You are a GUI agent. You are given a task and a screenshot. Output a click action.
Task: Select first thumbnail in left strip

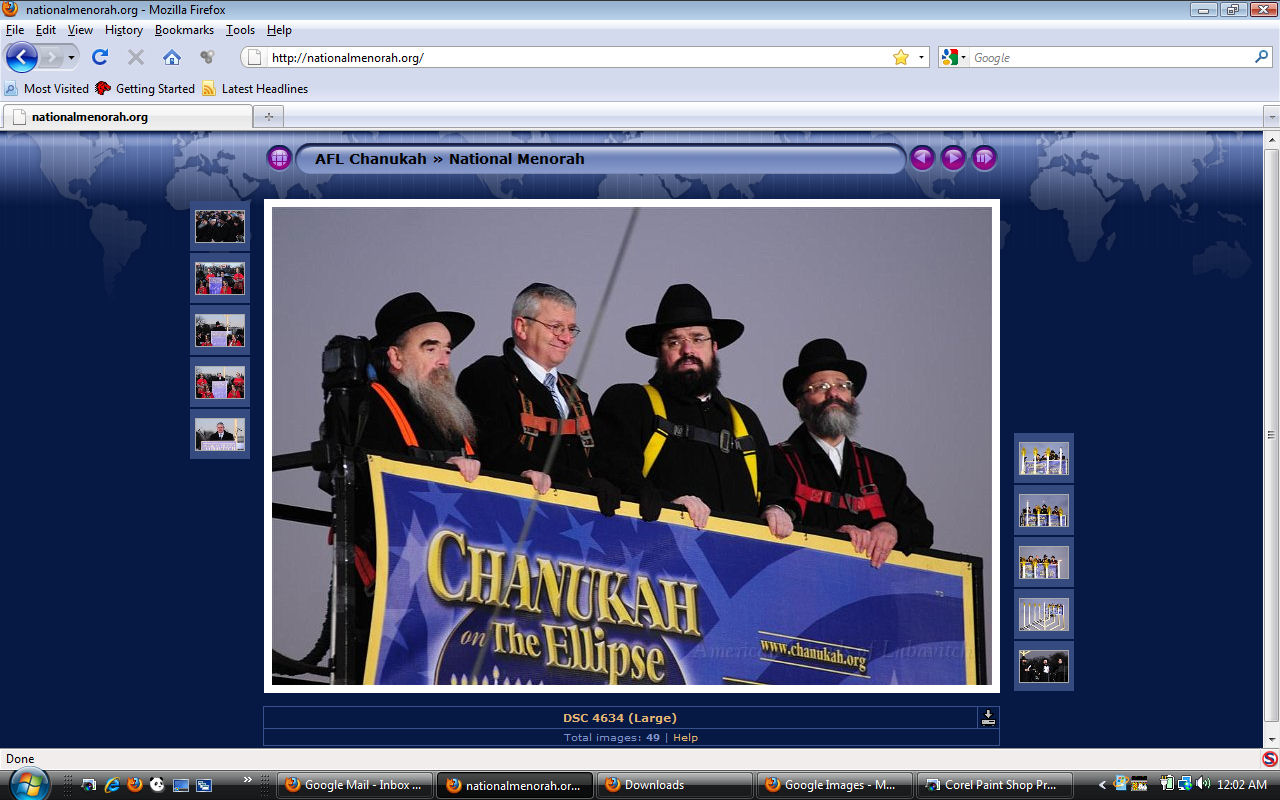220,226
